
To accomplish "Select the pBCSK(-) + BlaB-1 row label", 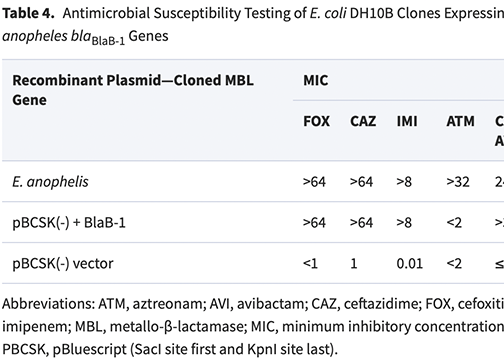I will 69,223.
